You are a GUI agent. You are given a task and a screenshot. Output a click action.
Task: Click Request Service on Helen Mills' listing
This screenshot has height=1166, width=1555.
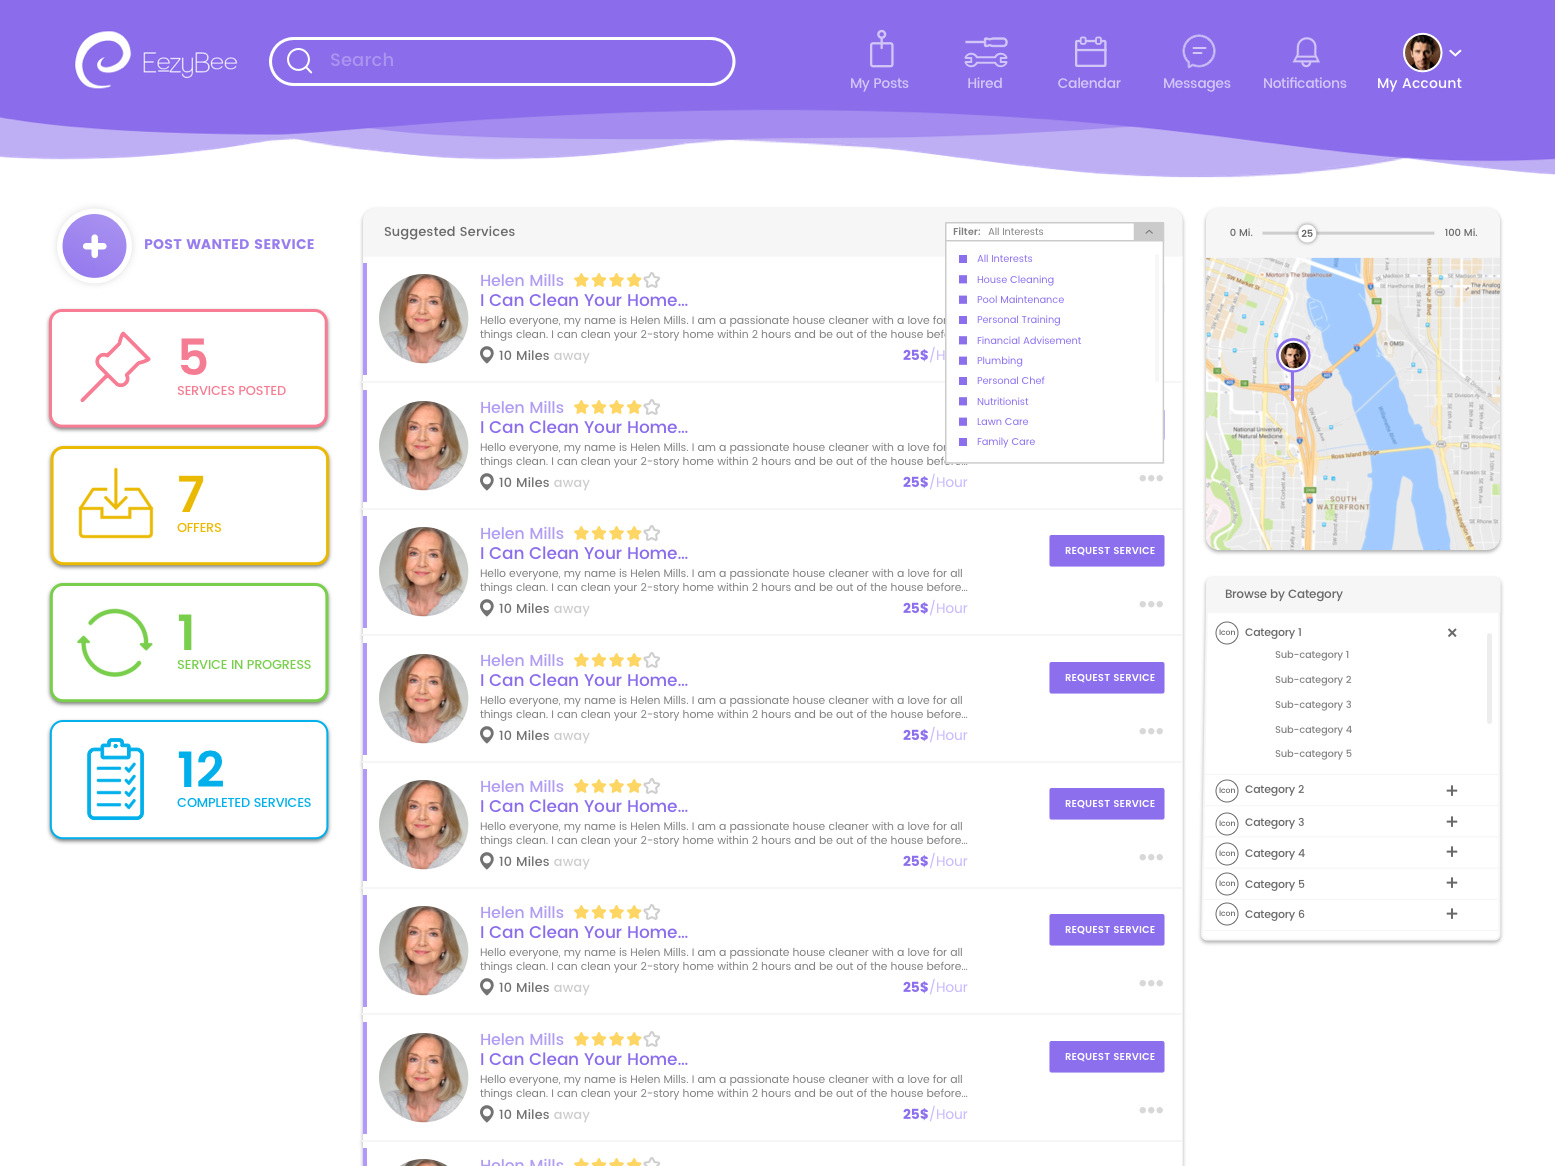pyautogui.click(x=1106, y=550)
